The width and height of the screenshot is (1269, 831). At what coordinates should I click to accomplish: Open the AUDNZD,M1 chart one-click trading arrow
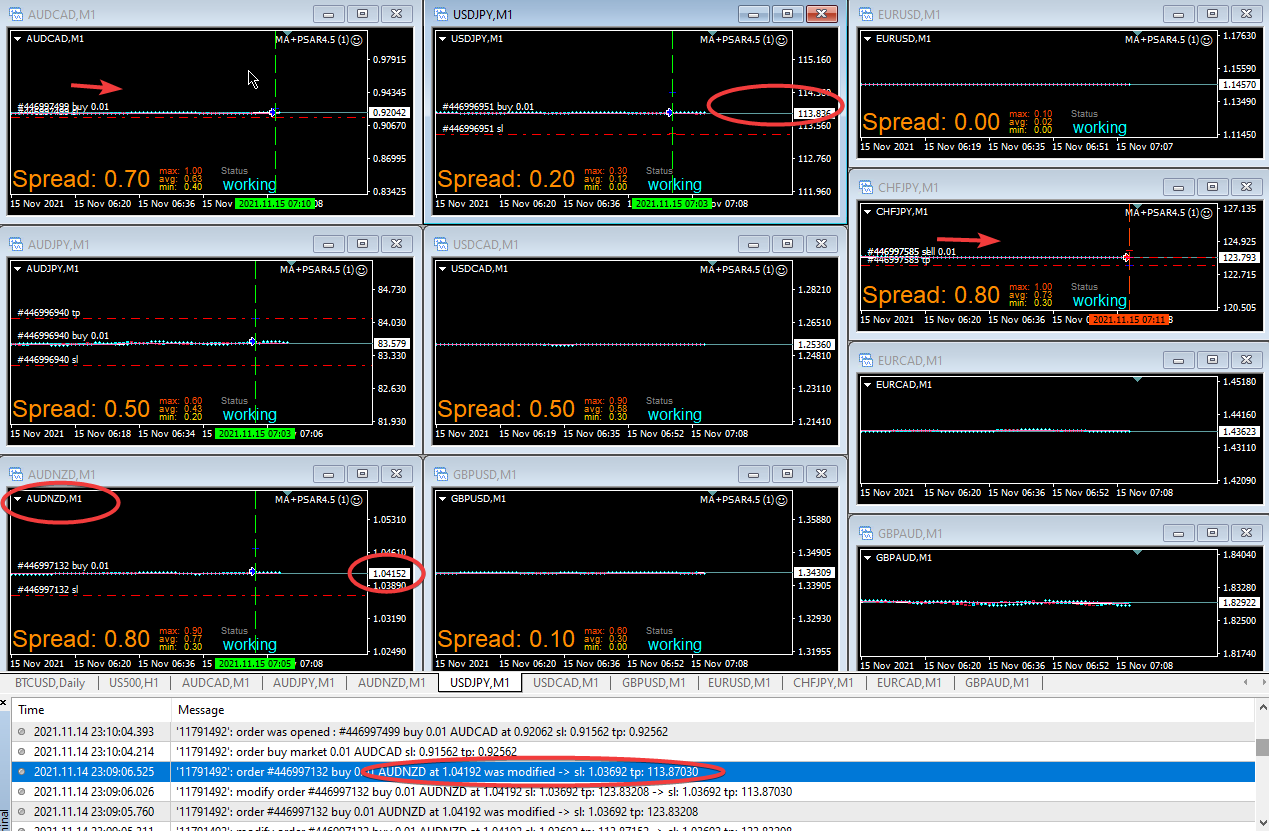(x=18, y=499)
